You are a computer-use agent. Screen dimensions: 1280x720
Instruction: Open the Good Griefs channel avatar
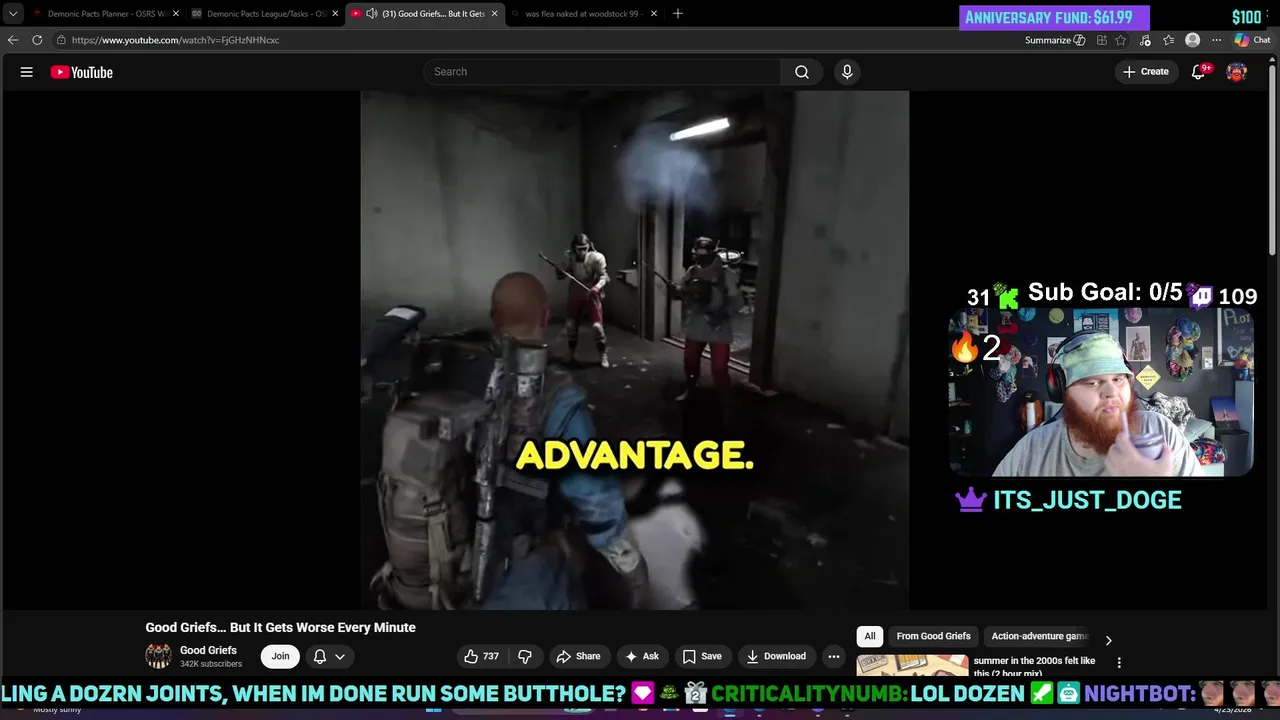point(158,656)
